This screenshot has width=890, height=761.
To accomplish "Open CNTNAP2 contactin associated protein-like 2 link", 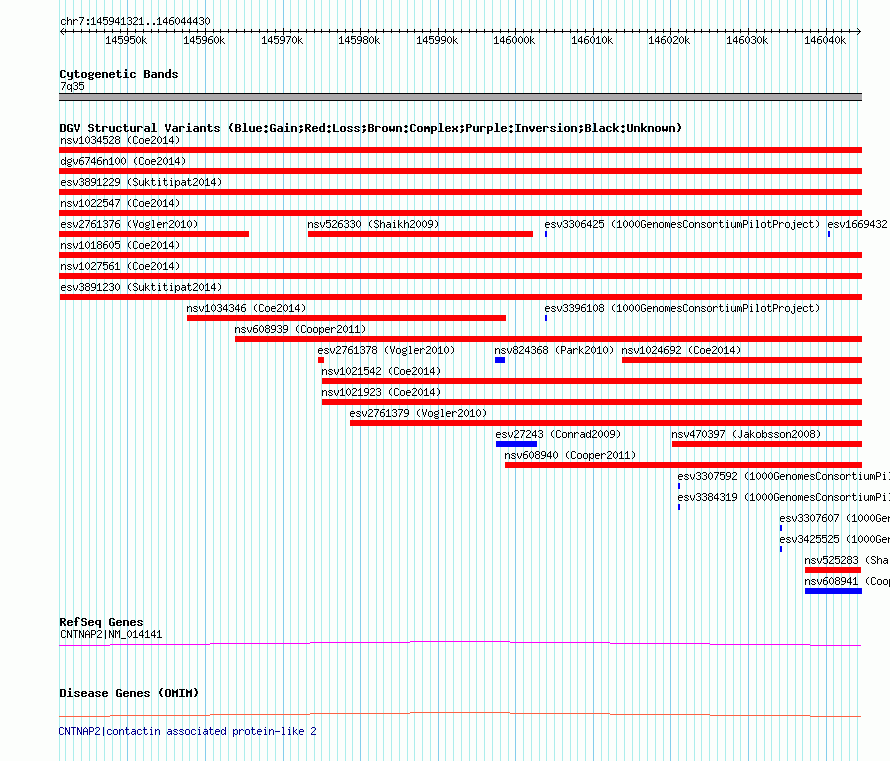I will [187, 731].
